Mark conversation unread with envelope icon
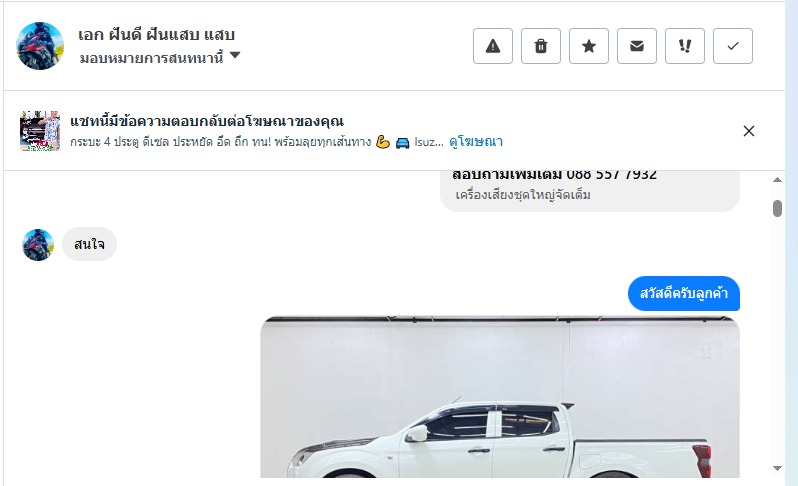This screenshot has width=798, height=486. 637,46
